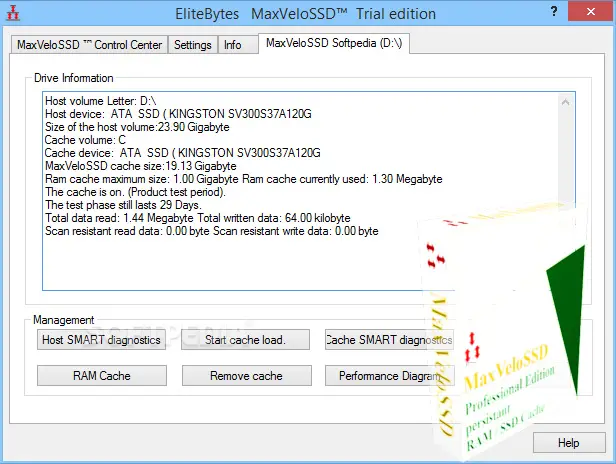The width and height of the screenshot is (616, 464).
Task: Show the Performance Diagram
Action: click(390, 376)
